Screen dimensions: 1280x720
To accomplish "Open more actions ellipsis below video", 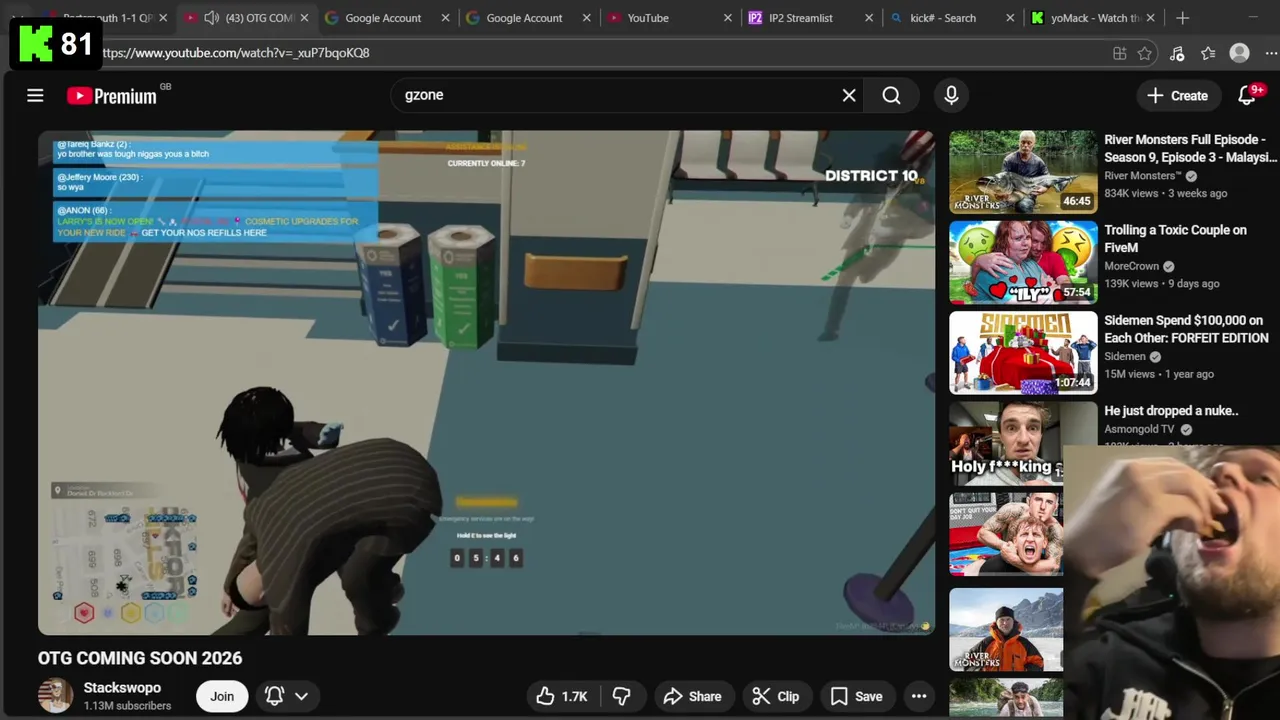I will [x=919, y=696].
